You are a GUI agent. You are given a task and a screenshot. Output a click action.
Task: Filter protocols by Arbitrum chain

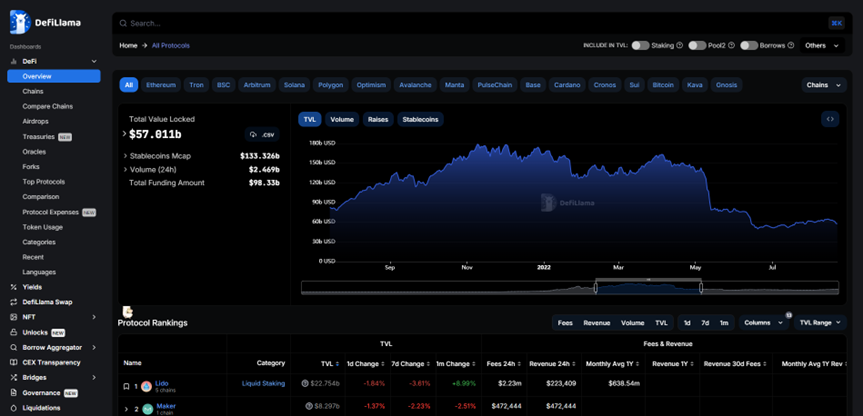[x=256, y=85]
